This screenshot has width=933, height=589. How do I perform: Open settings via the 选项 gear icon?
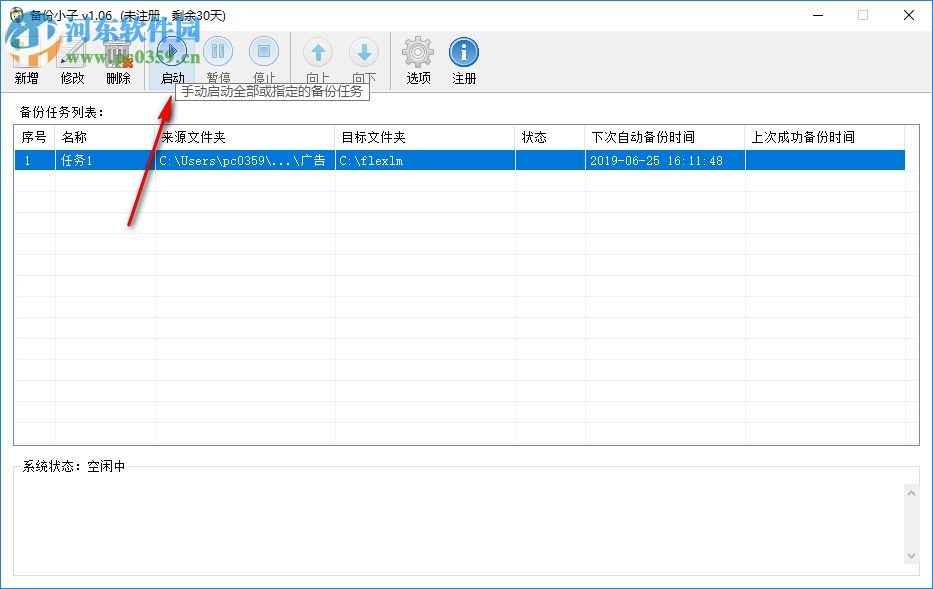pyautogui.click(x=416, y=50)
